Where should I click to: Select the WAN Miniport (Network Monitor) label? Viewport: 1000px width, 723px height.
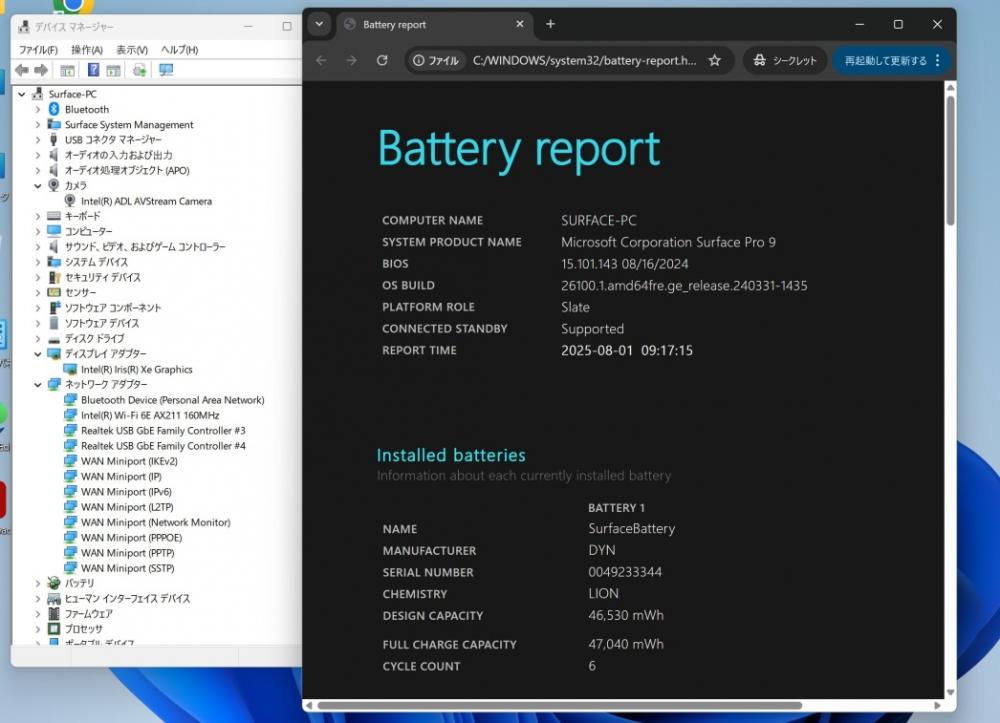(x=156, y=522)
